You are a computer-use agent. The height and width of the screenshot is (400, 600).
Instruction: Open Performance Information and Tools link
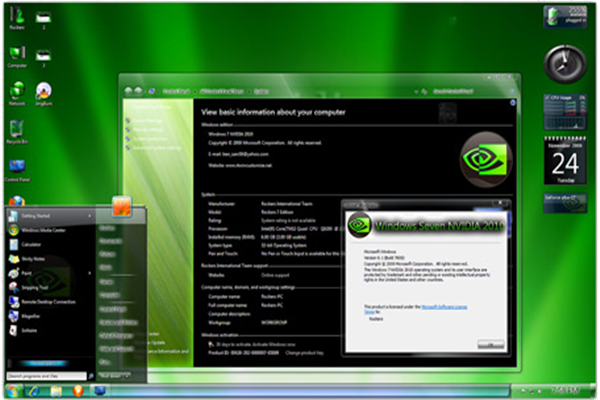click(x=166, y=351)
